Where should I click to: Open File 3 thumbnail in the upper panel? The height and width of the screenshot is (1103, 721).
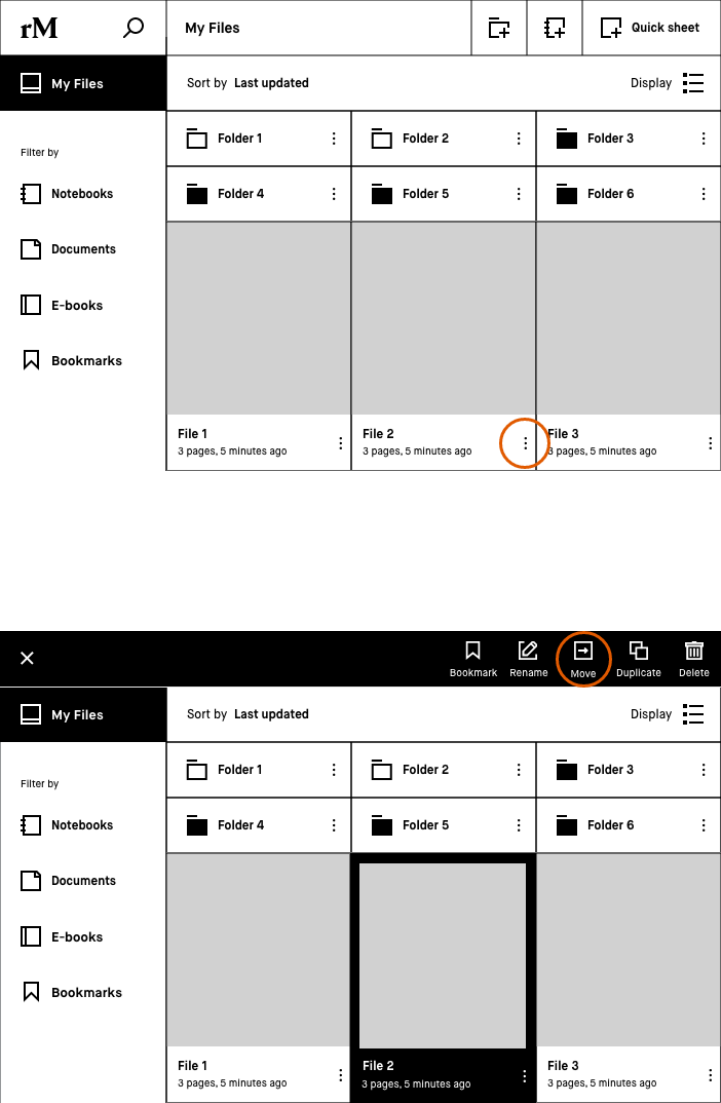tap(628, 319)
